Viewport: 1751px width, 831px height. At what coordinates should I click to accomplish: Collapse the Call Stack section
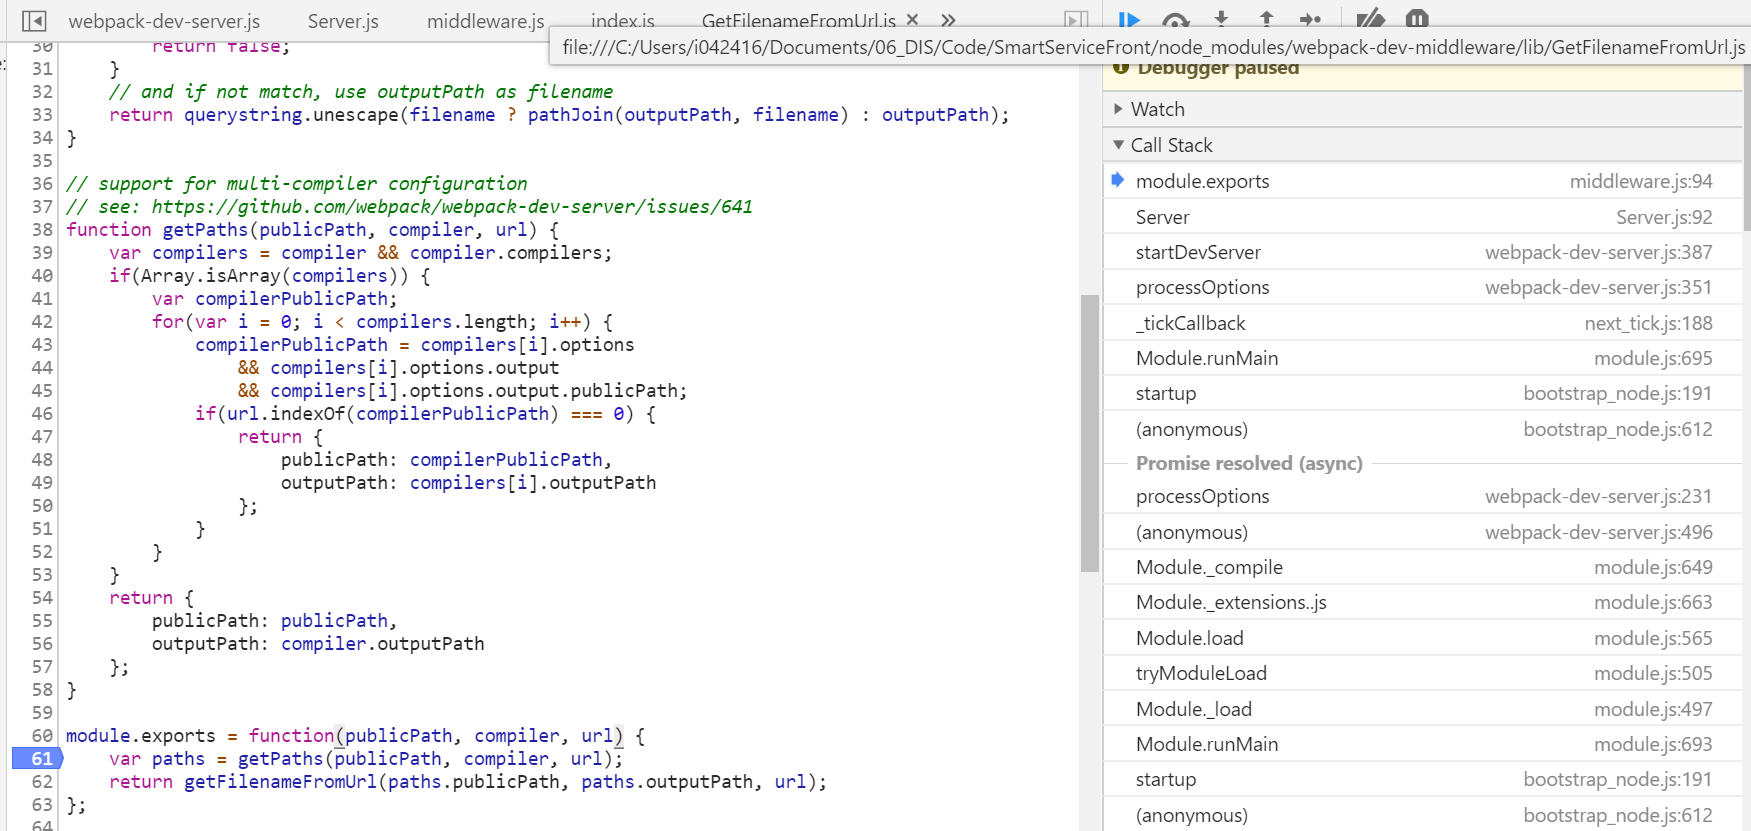[1422, 145]
